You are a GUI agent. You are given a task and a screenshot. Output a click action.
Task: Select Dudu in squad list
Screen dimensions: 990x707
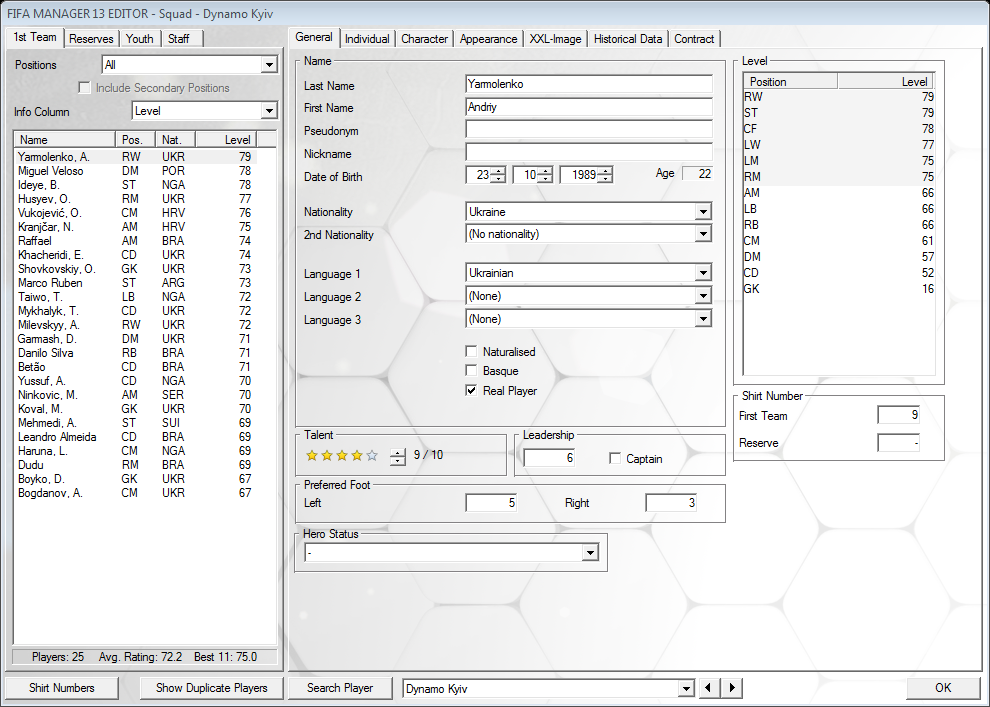tap(135, 465)
